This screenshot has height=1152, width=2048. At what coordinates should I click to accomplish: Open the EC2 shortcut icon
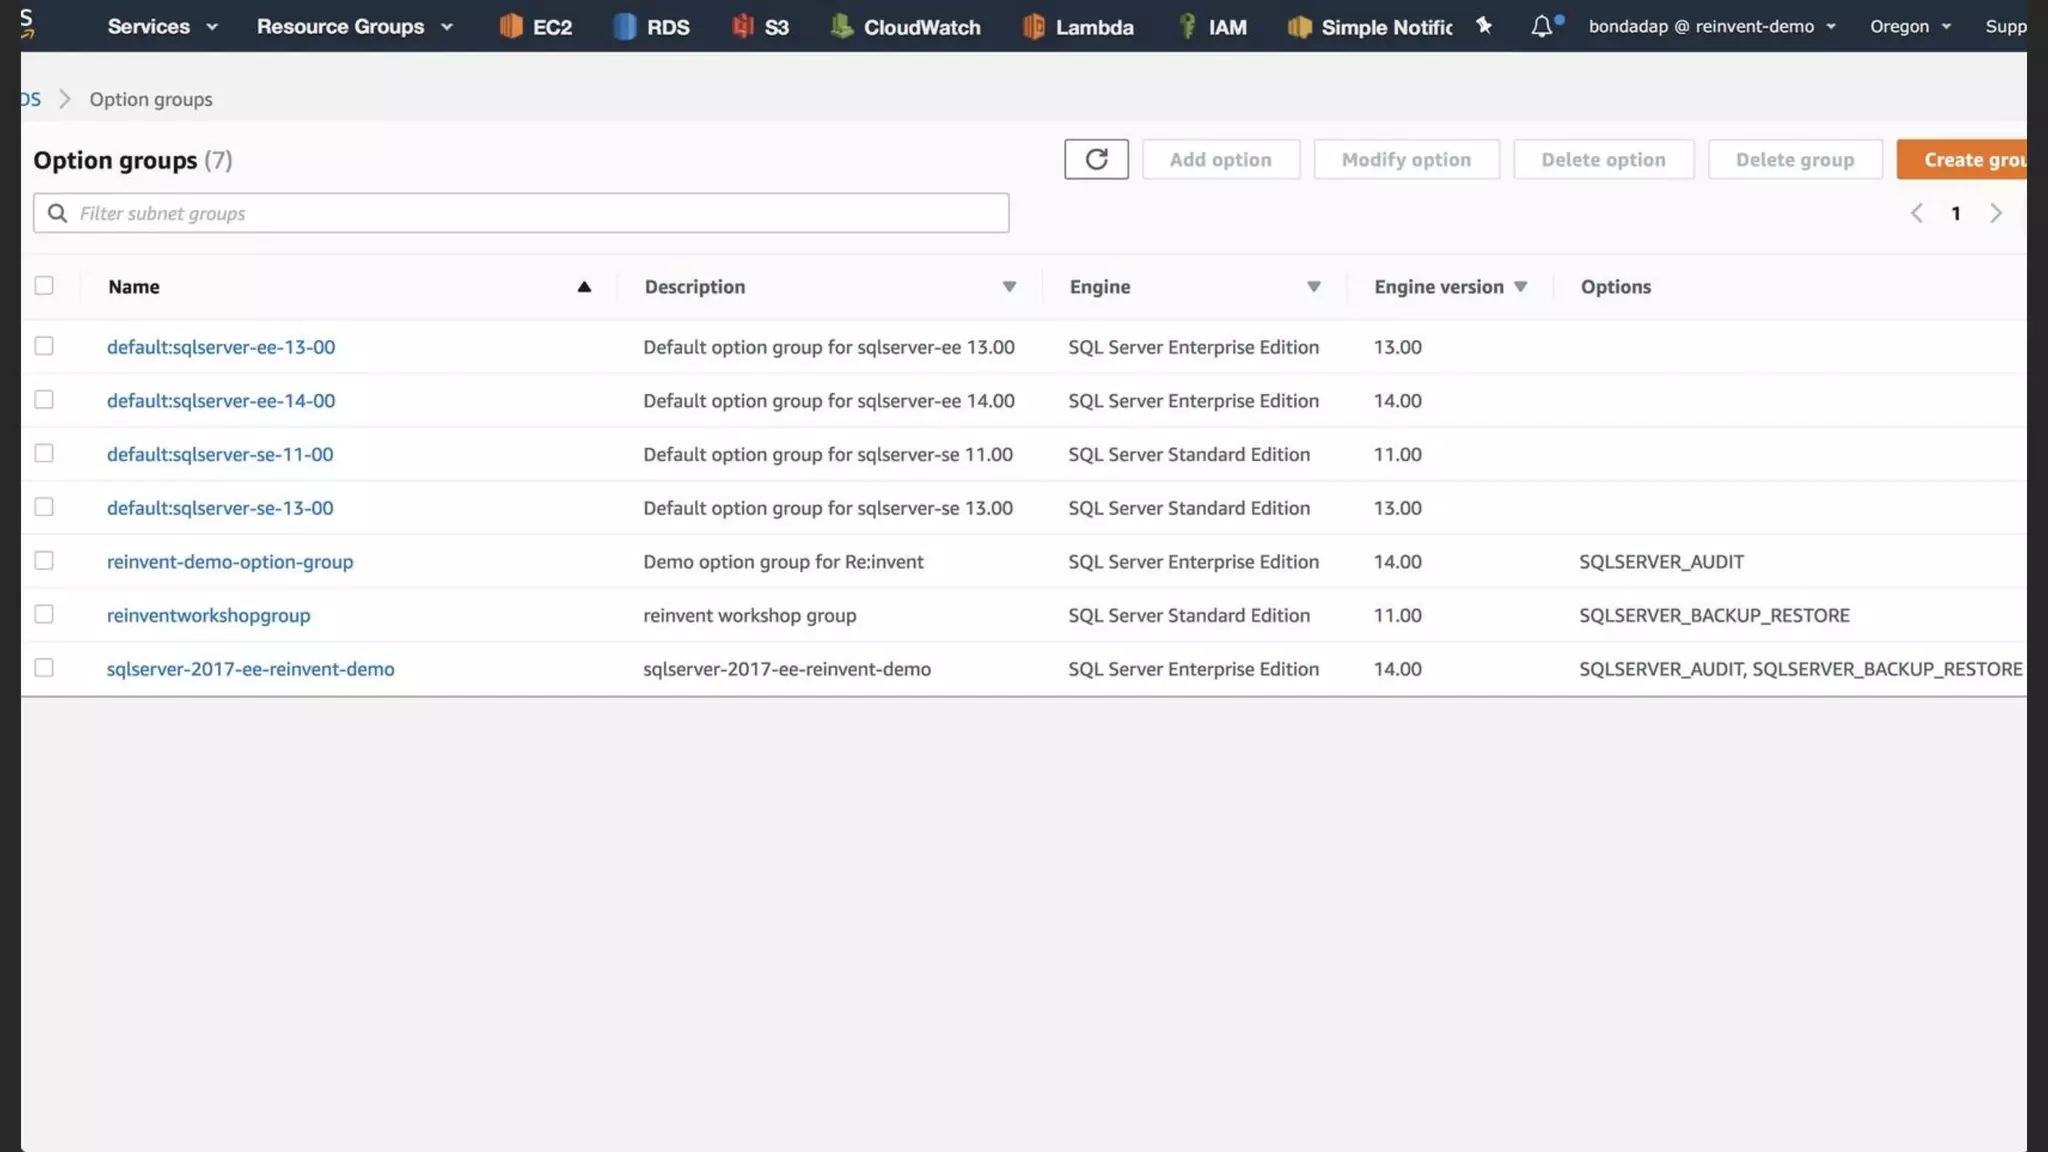click(x=511, y=27)
